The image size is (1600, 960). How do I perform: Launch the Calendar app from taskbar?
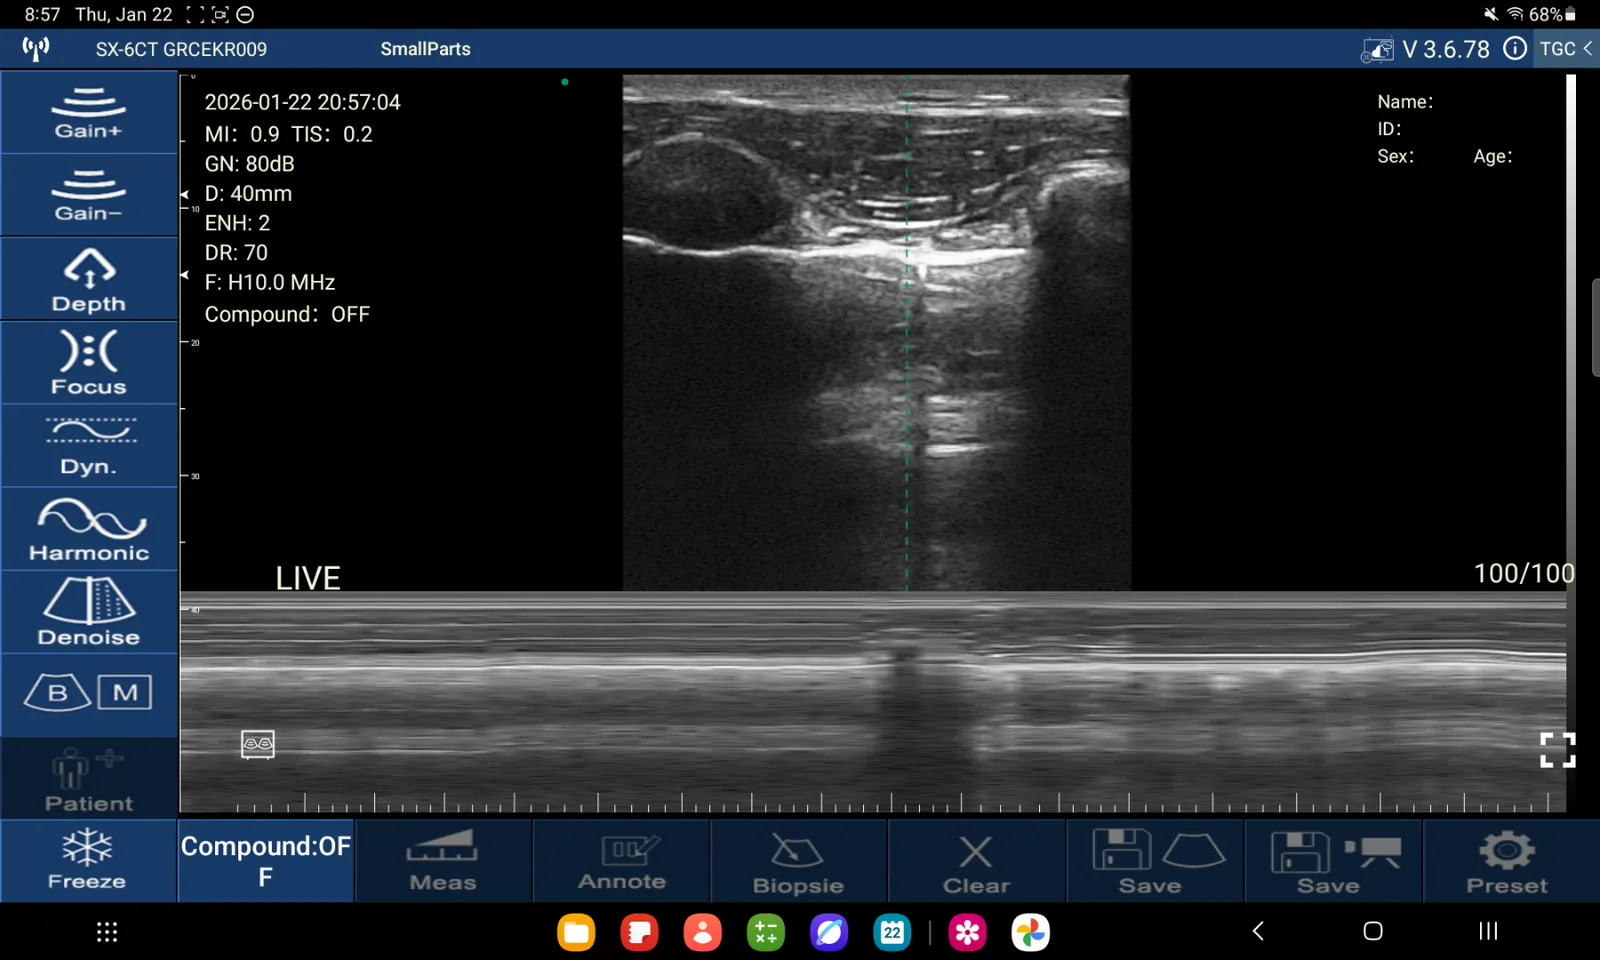click(x=892, y=932)
